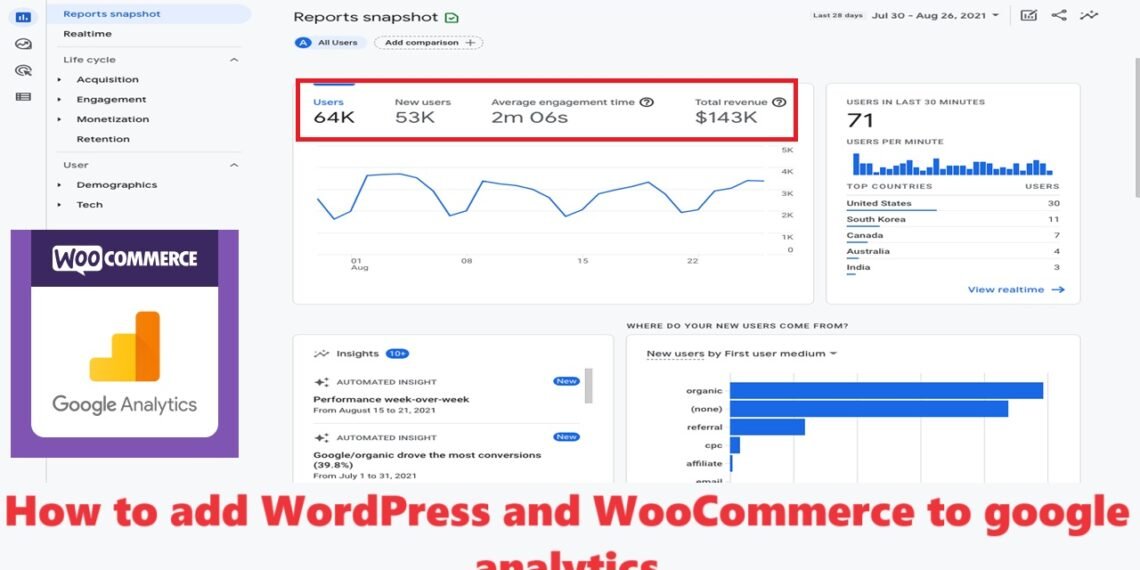The width and height of the screenshot is (1140, 570).
Task: Click Australia row in top countries
Action: 952,252
